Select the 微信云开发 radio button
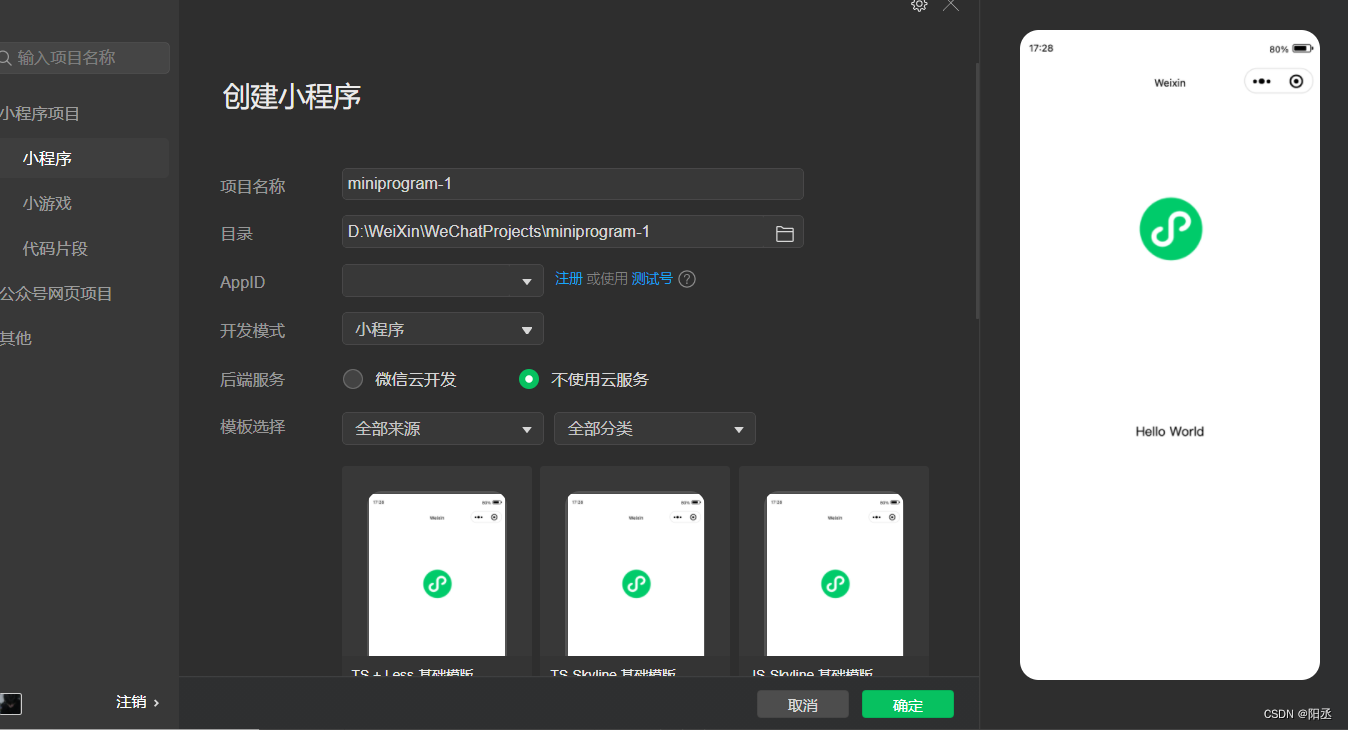Viewport: 1348px width, 730px height. point(353,379)
